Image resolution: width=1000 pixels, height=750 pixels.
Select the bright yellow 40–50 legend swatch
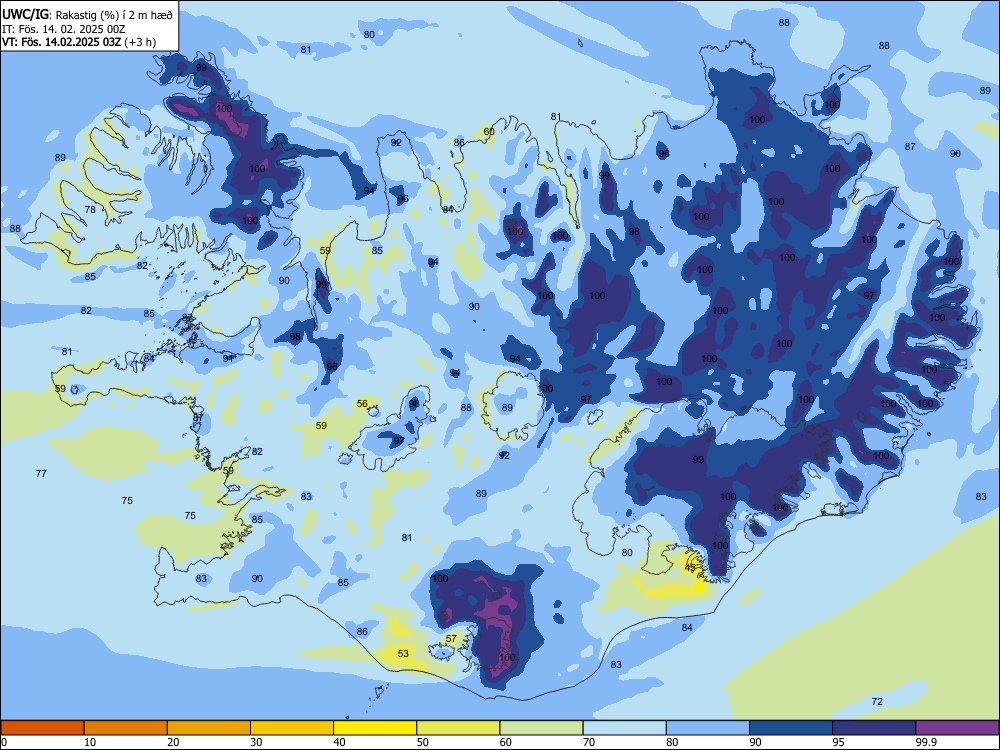pos(375,728)
